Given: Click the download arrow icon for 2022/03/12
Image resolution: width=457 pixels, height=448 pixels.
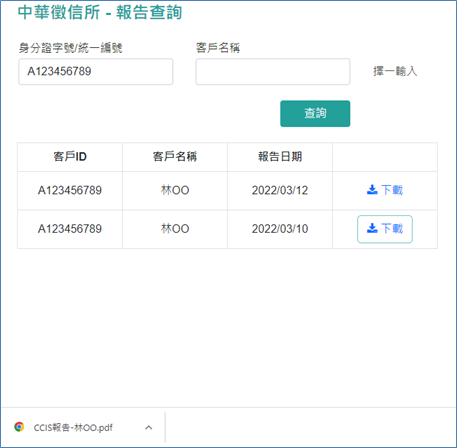Looking at the screenshot, I should tap(372, 190).
